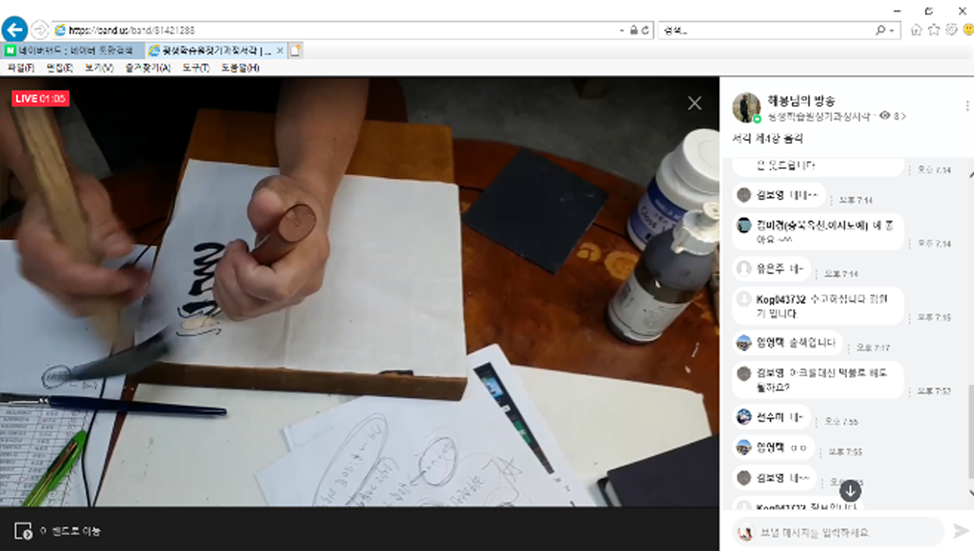Click the browser forward arrow button
974x551 pixels.
pyautogui.click(x=39, y=30)
